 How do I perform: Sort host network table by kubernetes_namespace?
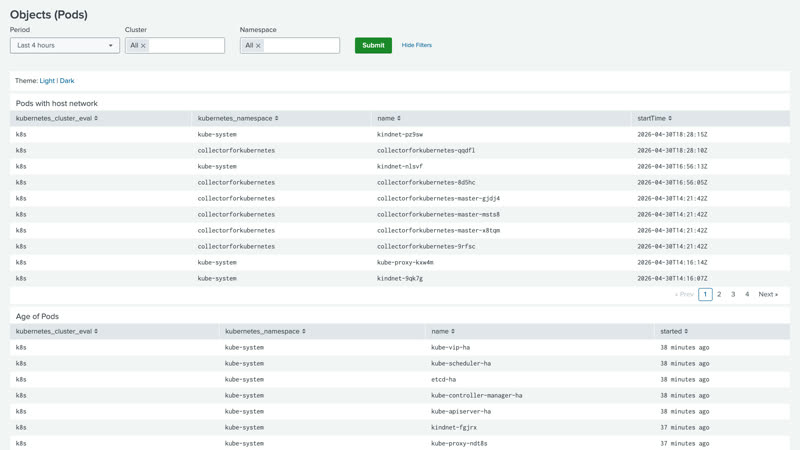[x=238, y=118]
